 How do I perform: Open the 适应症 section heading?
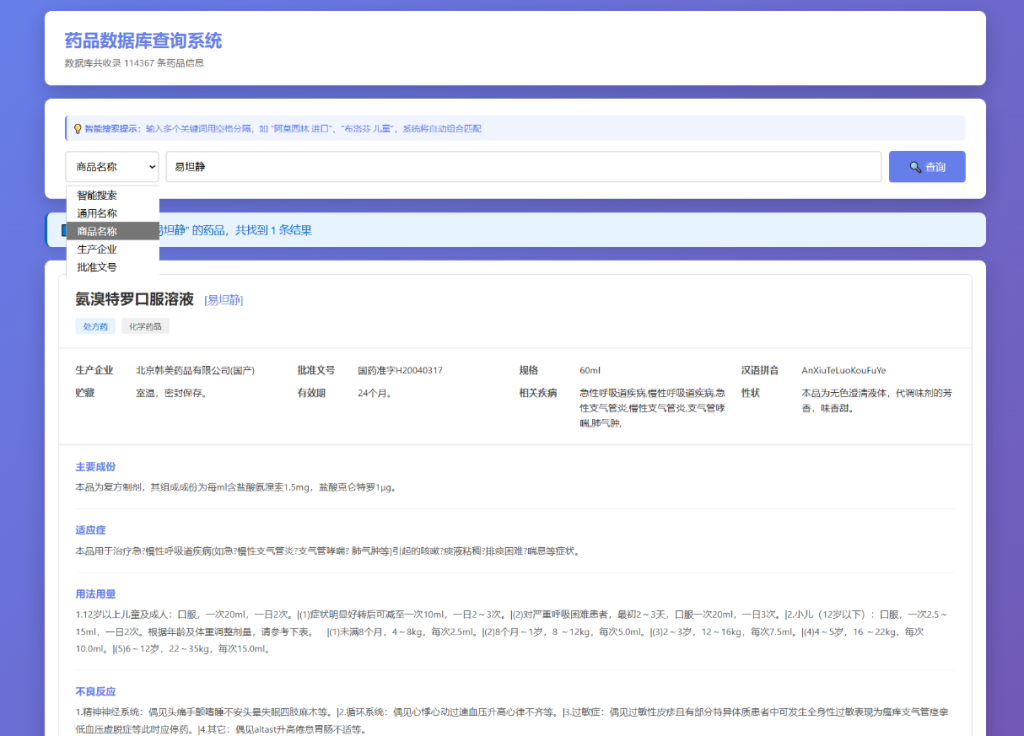click(89, 529)
